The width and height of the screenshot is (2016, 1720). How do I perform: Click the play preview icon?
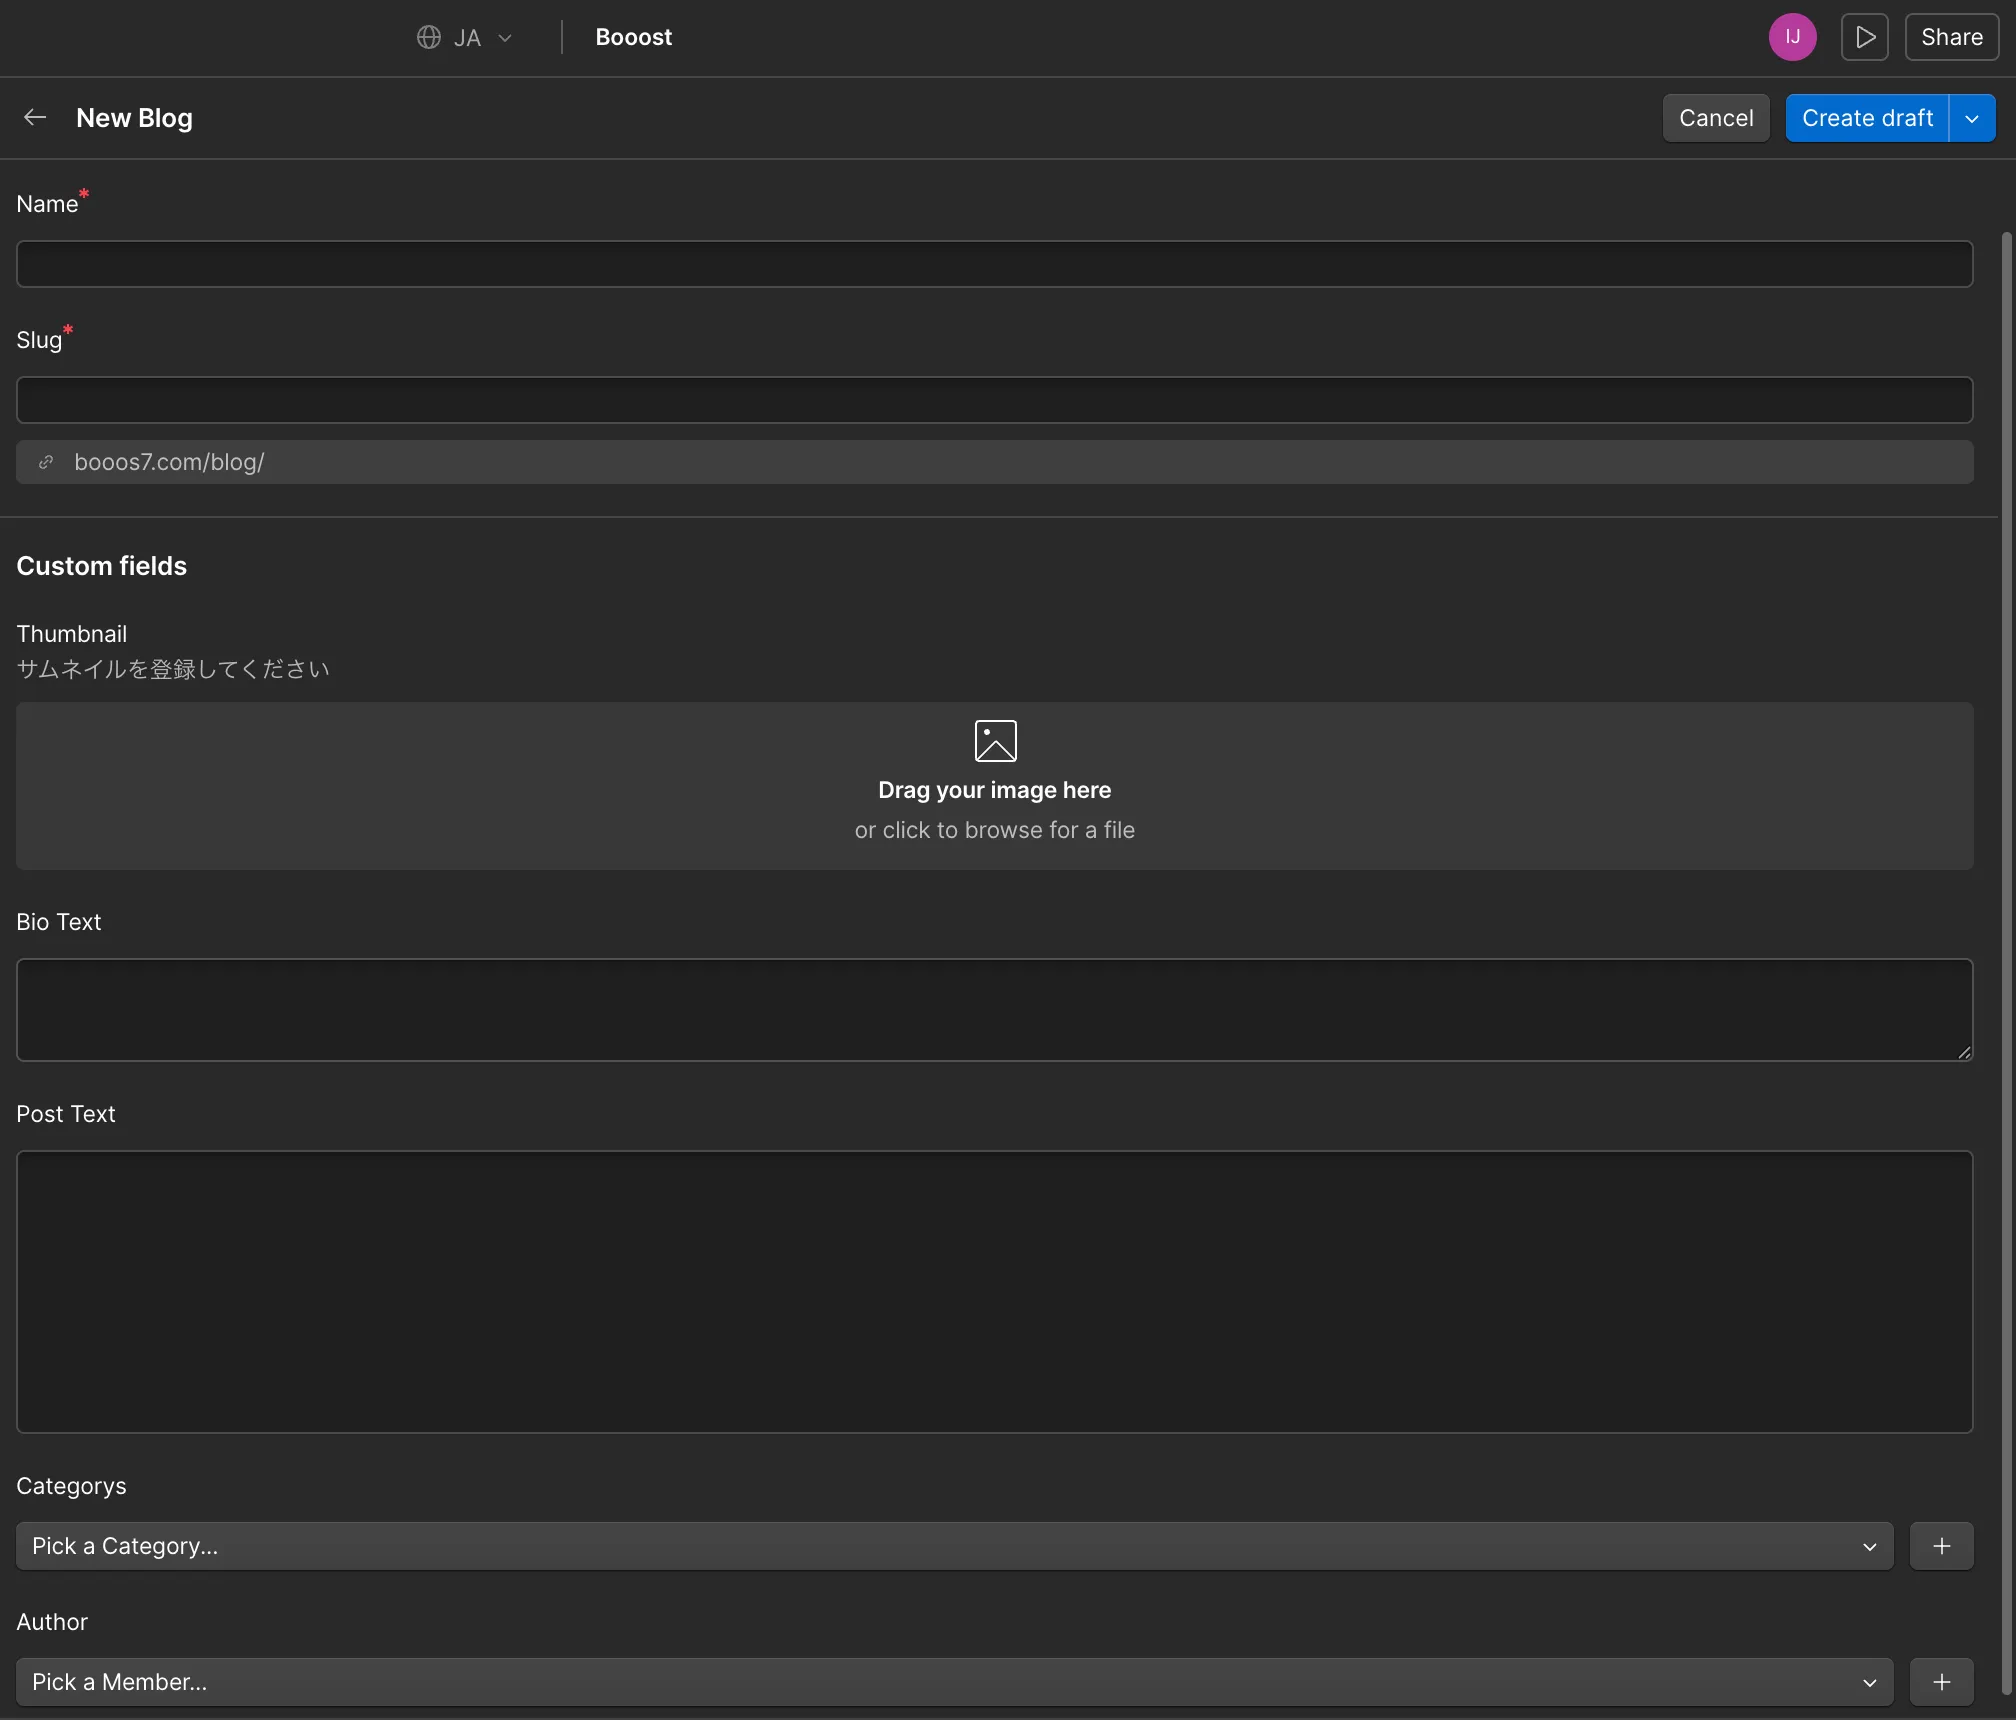(x=1864, y=38)
